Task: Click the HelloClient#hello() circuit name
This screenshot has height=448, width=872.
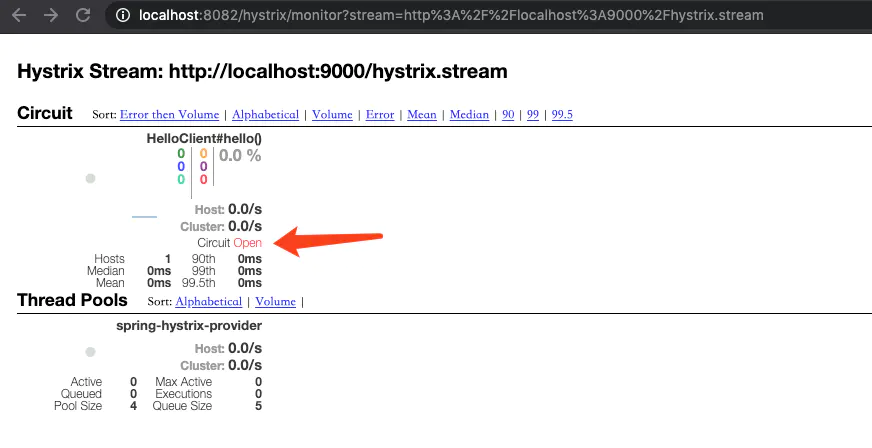Action: point(204,138)
